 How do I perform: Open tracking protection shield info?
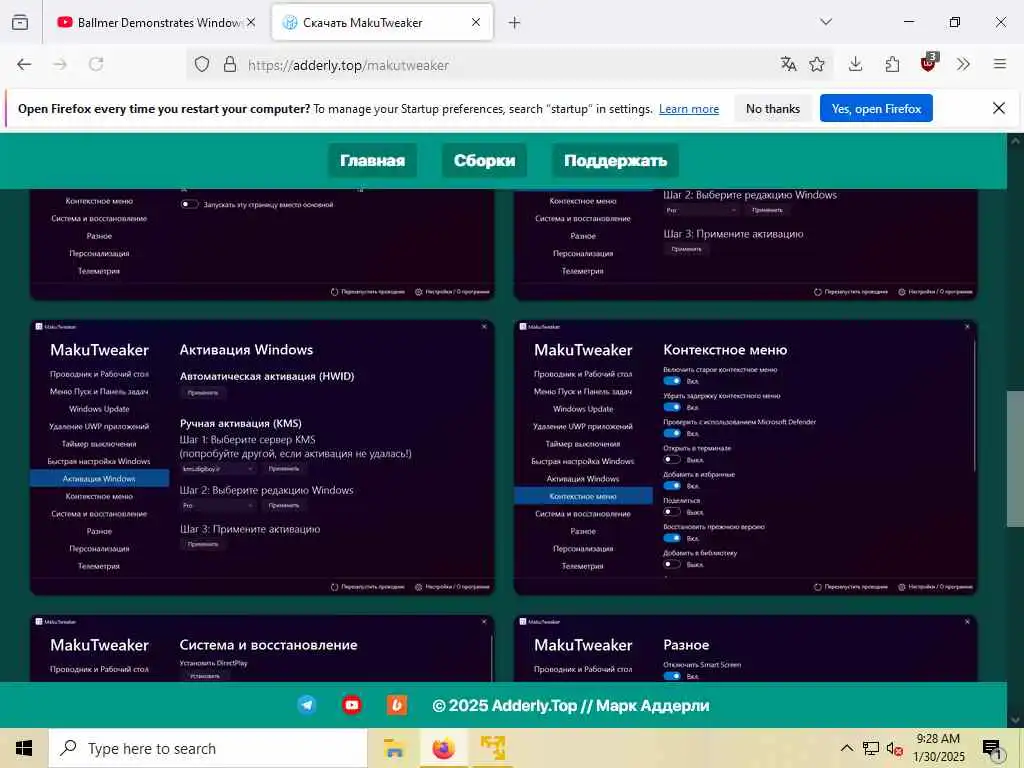(202, 65)
